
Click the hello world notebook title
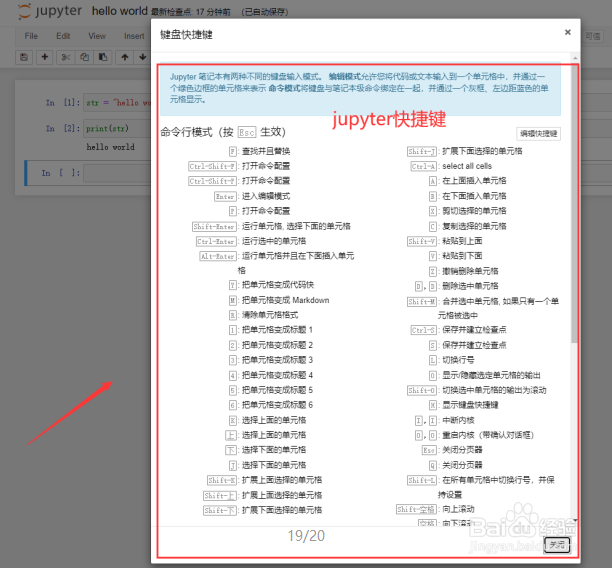click(119, 11)
